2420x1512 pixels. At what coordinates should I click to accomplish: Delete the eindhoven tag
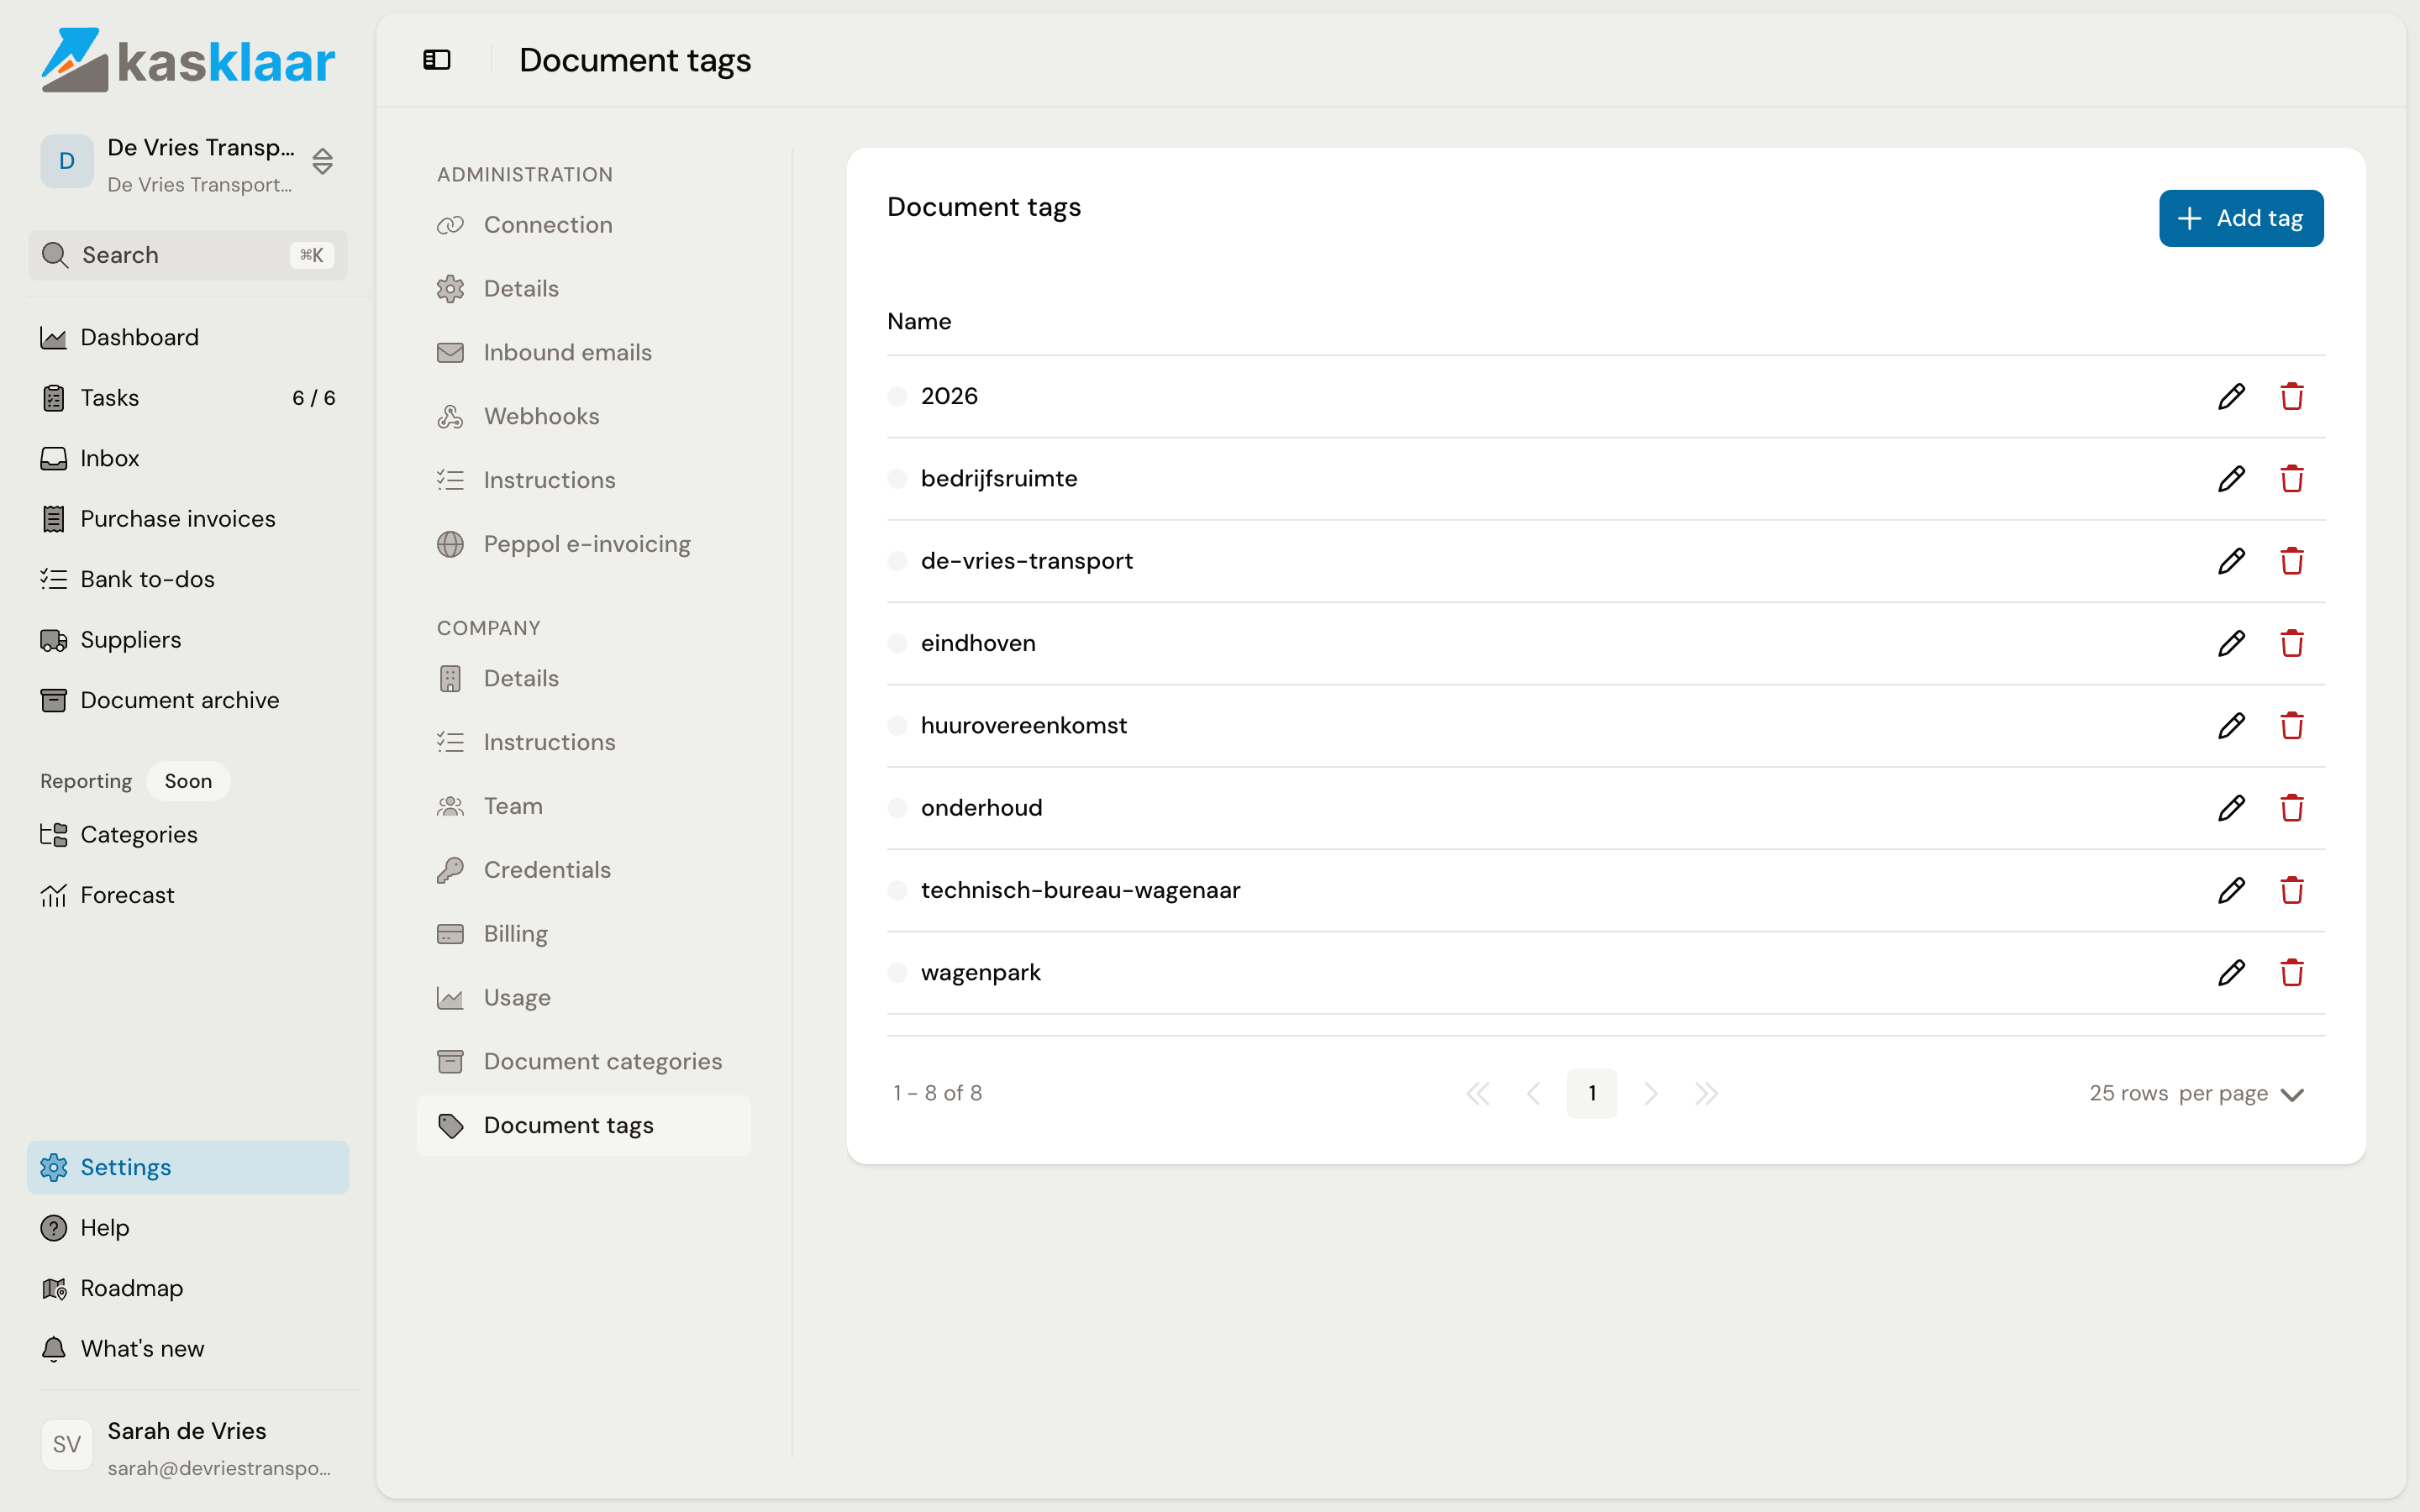[2292, 643]
